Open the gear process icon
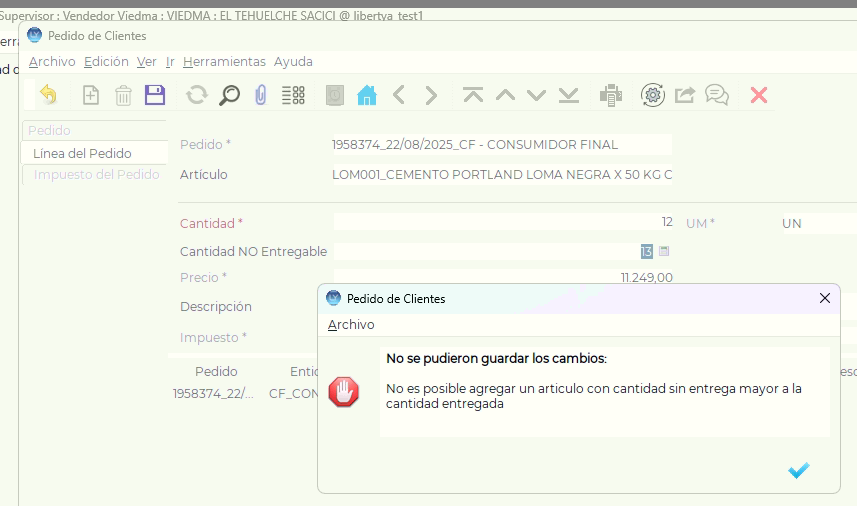Viewport: 857px width, 506px height. tap(653, 95)
